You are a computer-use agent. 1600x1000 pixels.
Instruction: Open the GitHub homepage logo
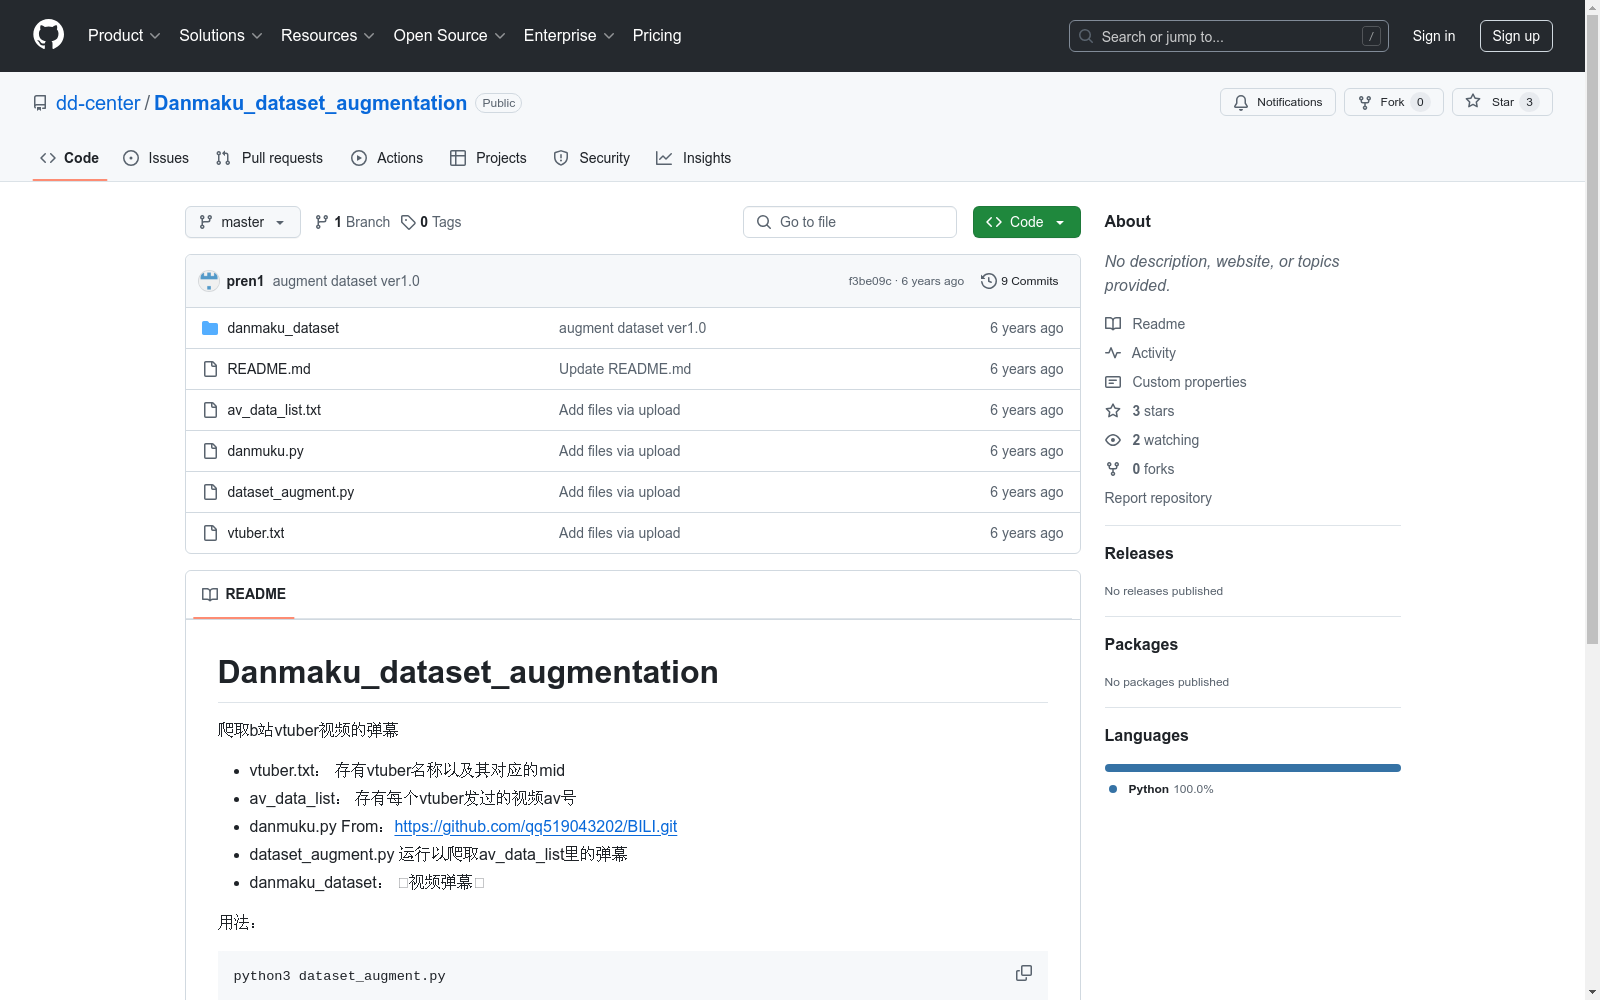(x=48, y=35)
